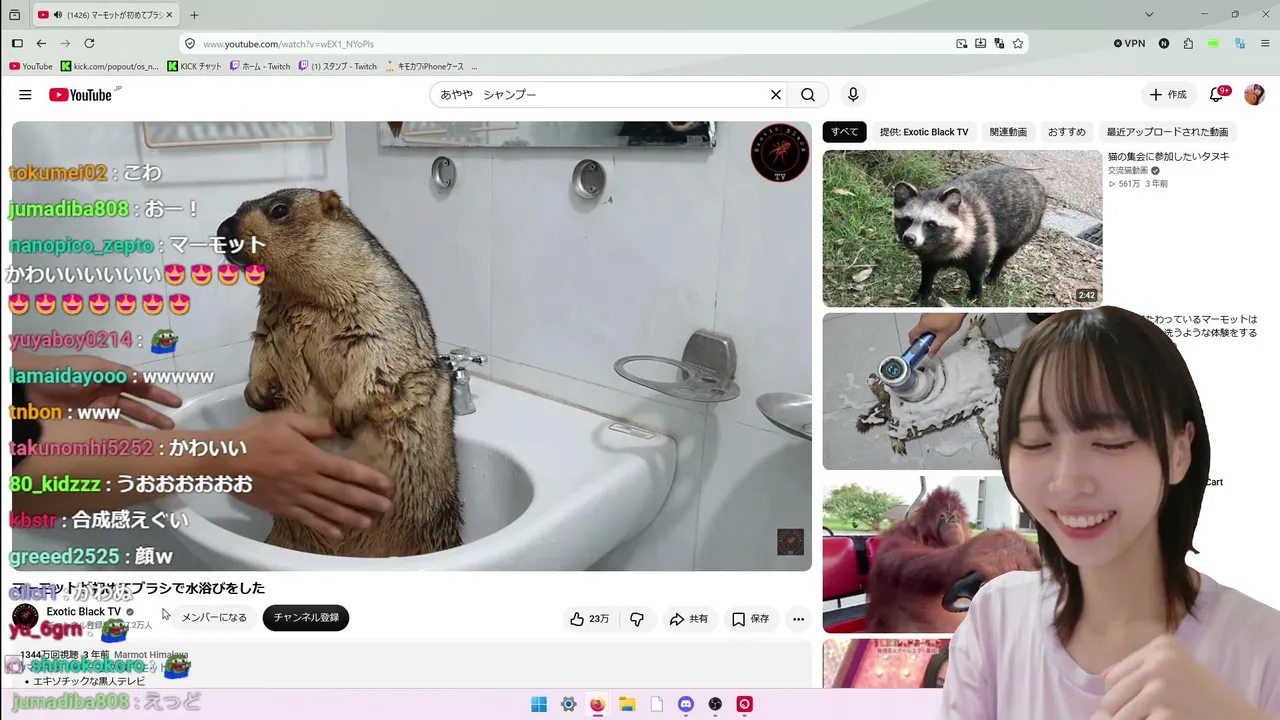Open the account avatar menu
The width and height of the screenshot is (1280, 720).
tap(1254, 95)
